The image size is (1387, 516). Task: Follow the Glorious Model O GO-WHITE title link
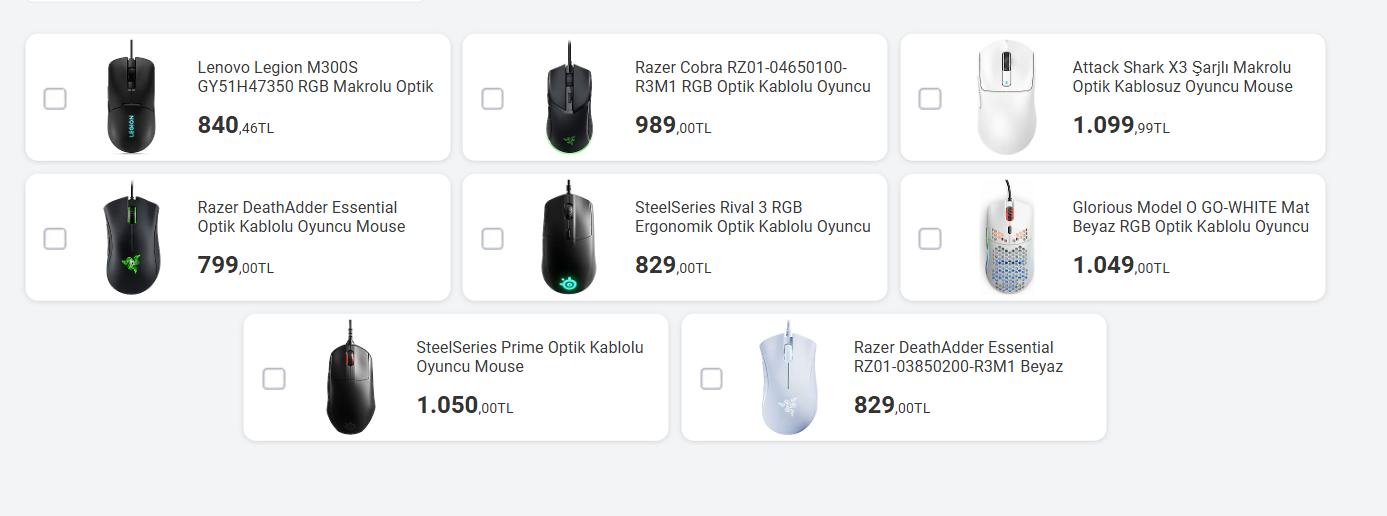tap(1190, 217)
